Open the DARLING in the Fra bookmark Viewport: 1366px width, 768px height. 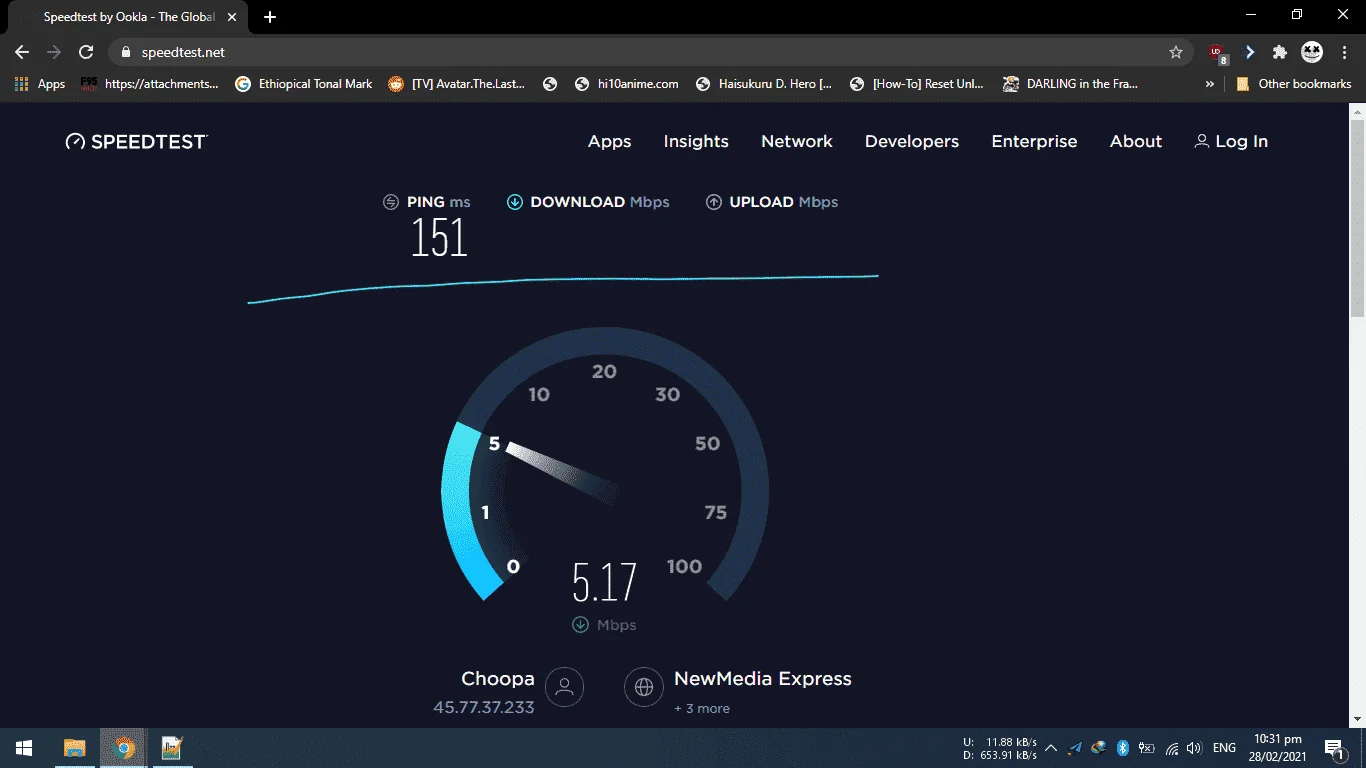1071,84
